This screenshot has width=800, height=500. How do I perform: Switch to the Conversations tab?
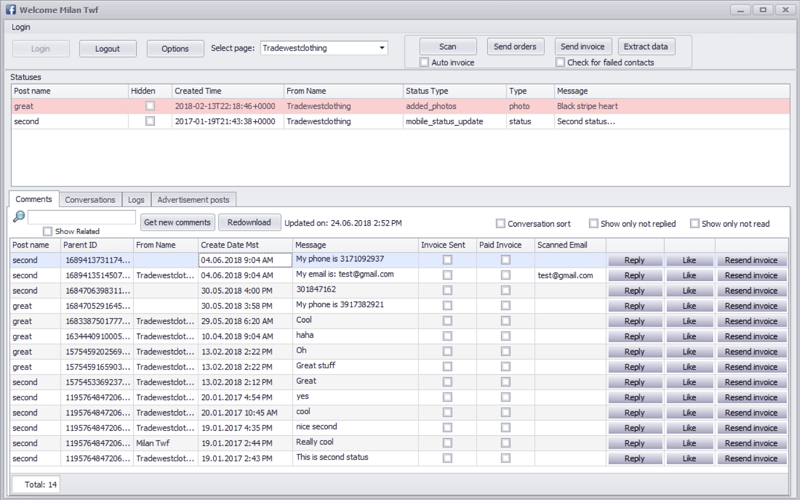click(x=90, y=199)
